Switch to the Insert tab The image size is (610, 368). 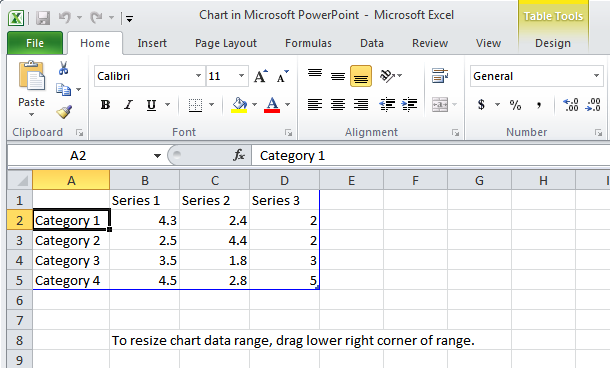(x=152, y=43)
